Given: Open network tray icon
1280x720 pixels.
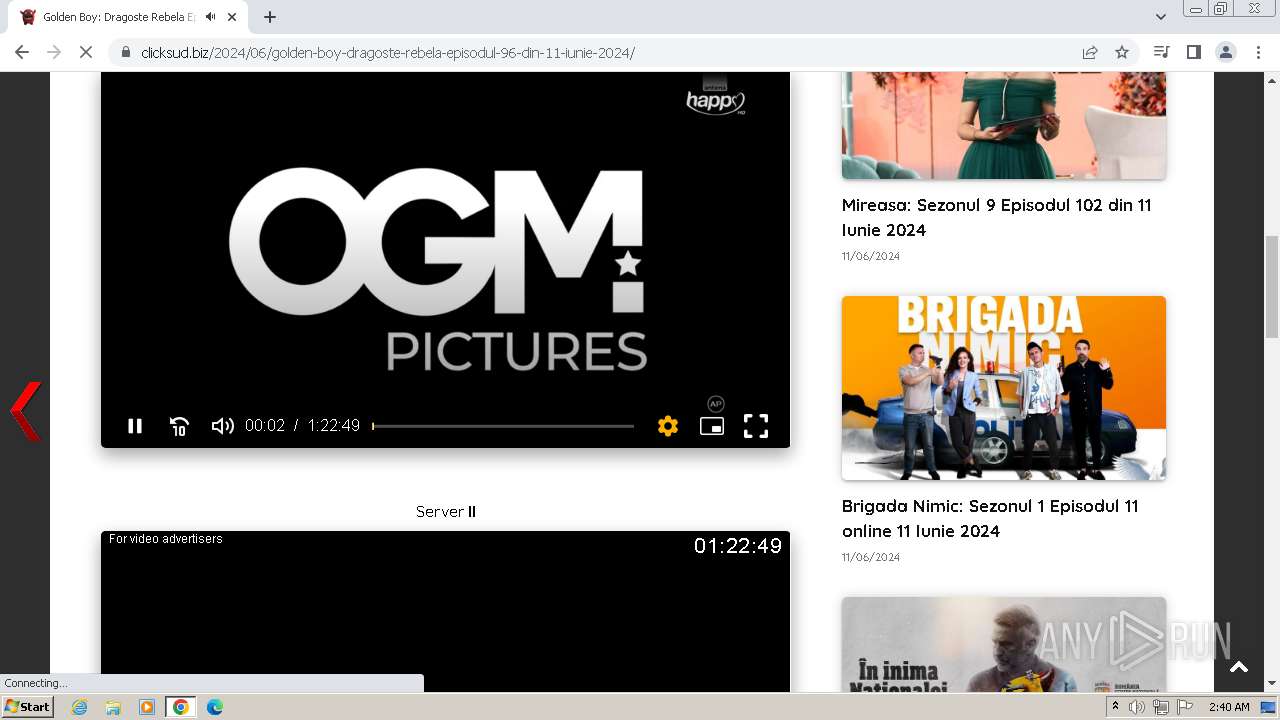Looking at the screenshot, I should (x=1161, y=707).
